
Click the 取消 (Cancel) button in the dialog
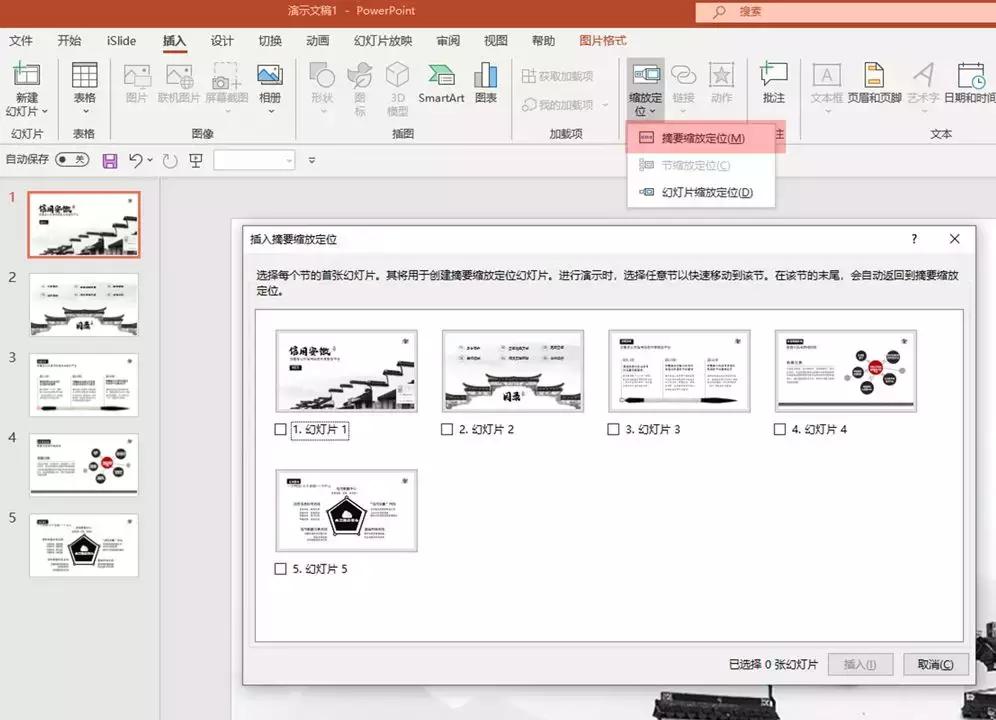tap(935, 663)
